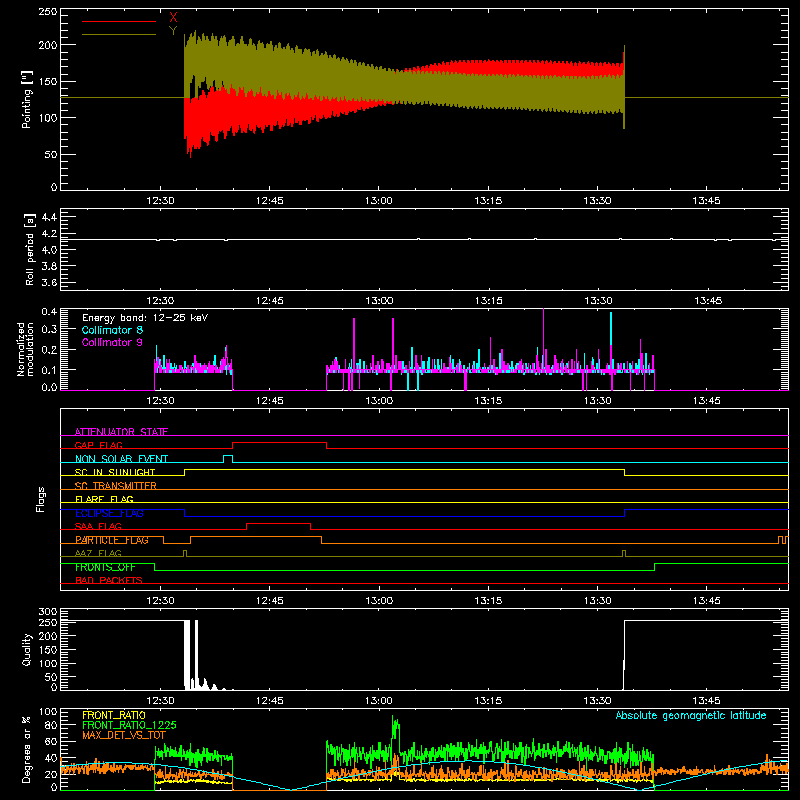The image size is (800, 800).
Task: Click the 250 value on Pointing axis
Action: [47, 11]
